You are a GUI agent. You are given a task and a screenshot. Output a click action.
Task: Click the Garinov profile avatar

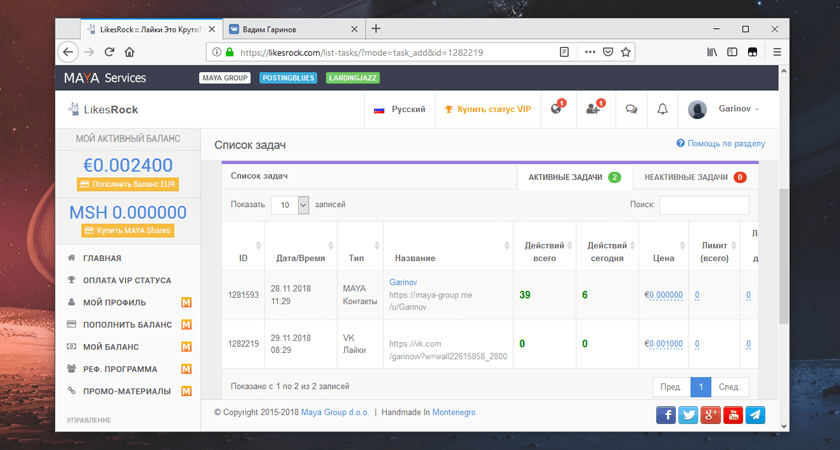pos(697,109)
